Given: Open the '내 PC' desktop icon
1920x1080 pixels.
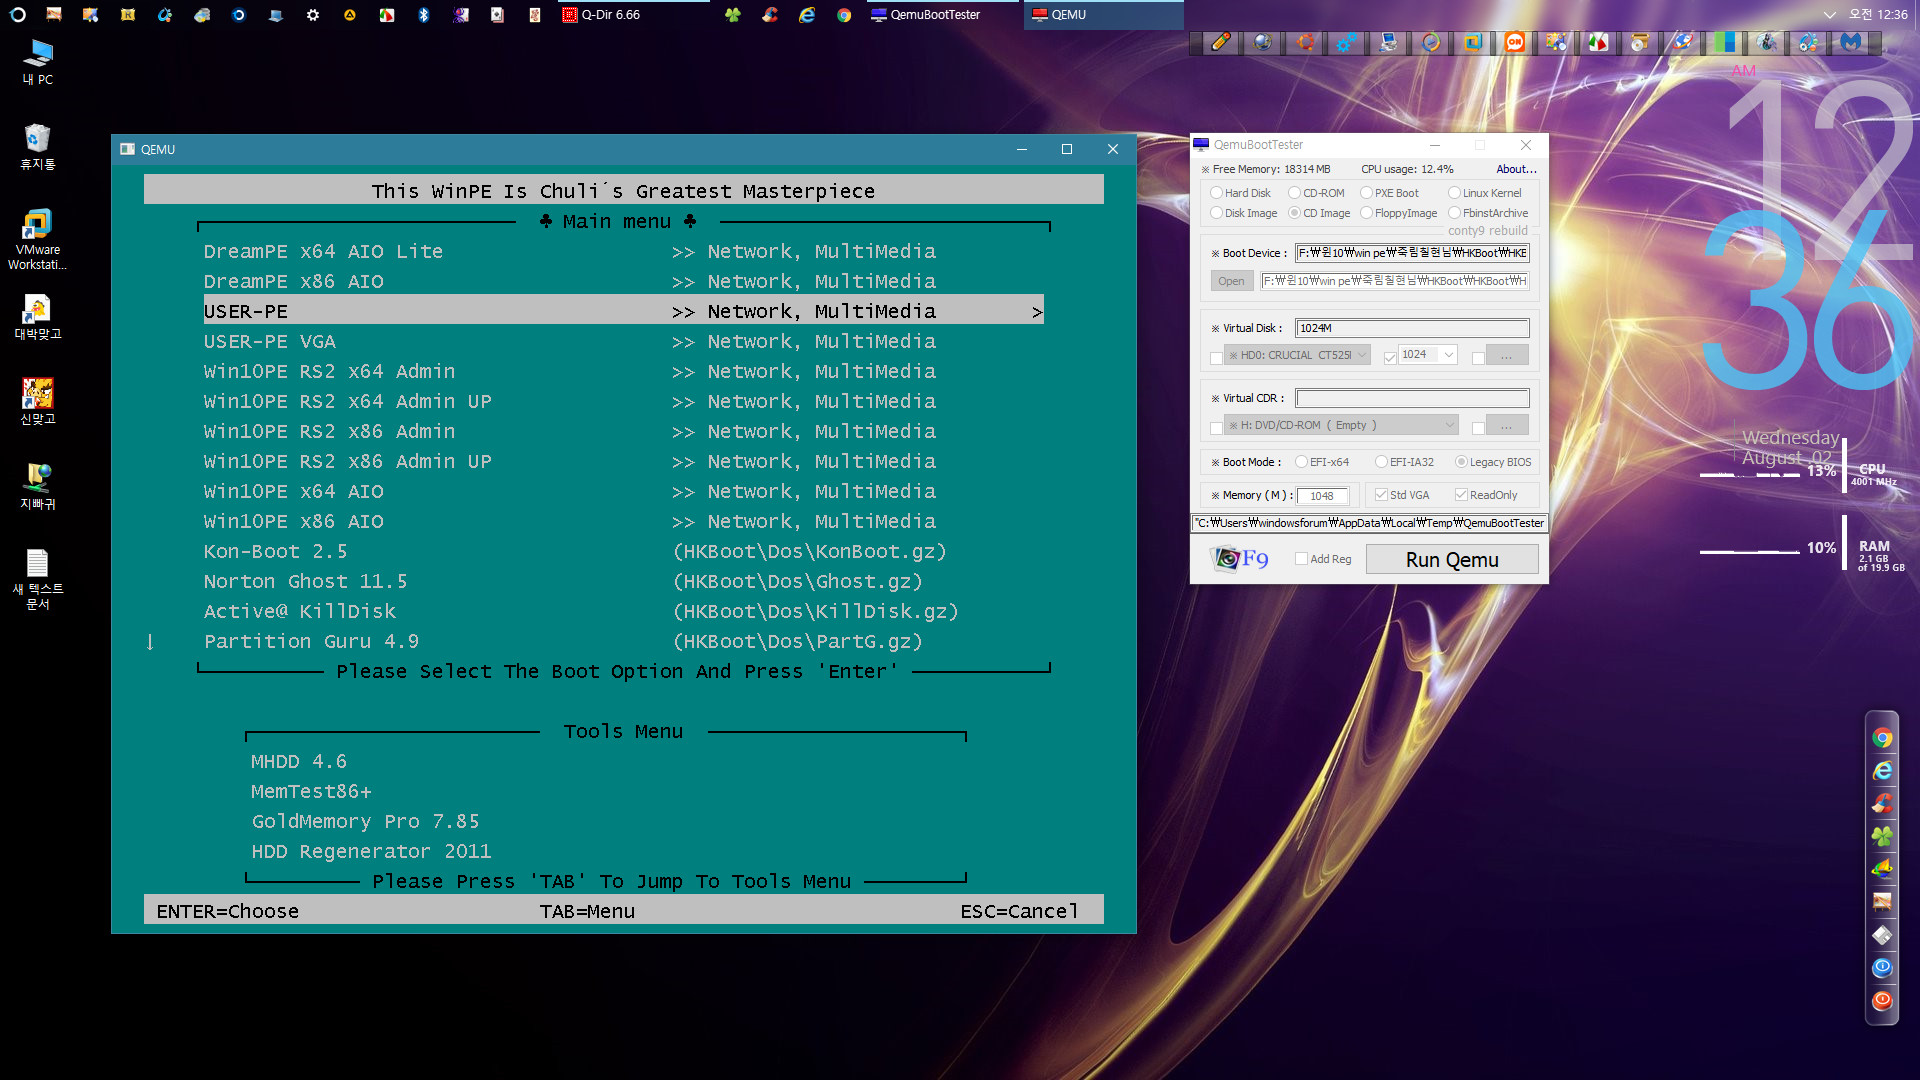Looking at the screenshot, I should 38,62.
